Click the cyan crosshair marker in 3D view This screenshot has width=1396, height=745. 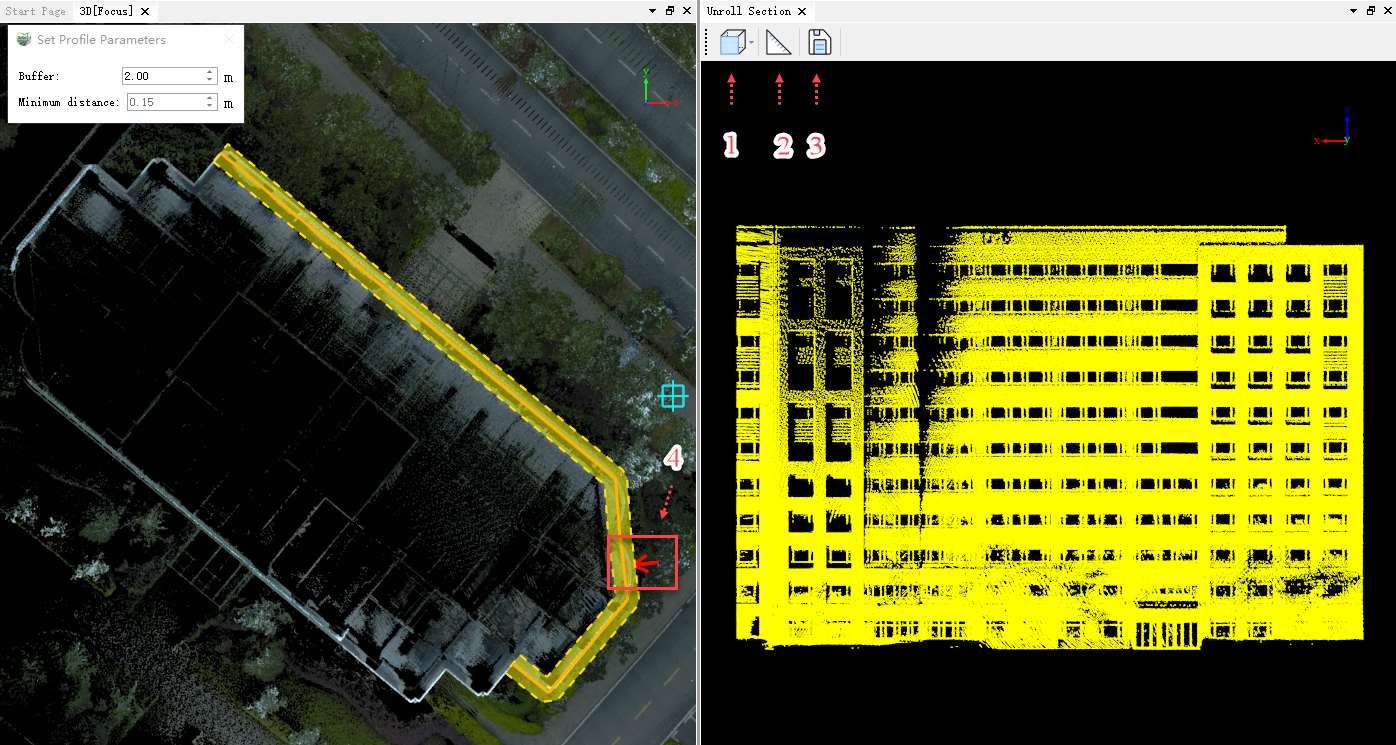[x=674, y=396]
